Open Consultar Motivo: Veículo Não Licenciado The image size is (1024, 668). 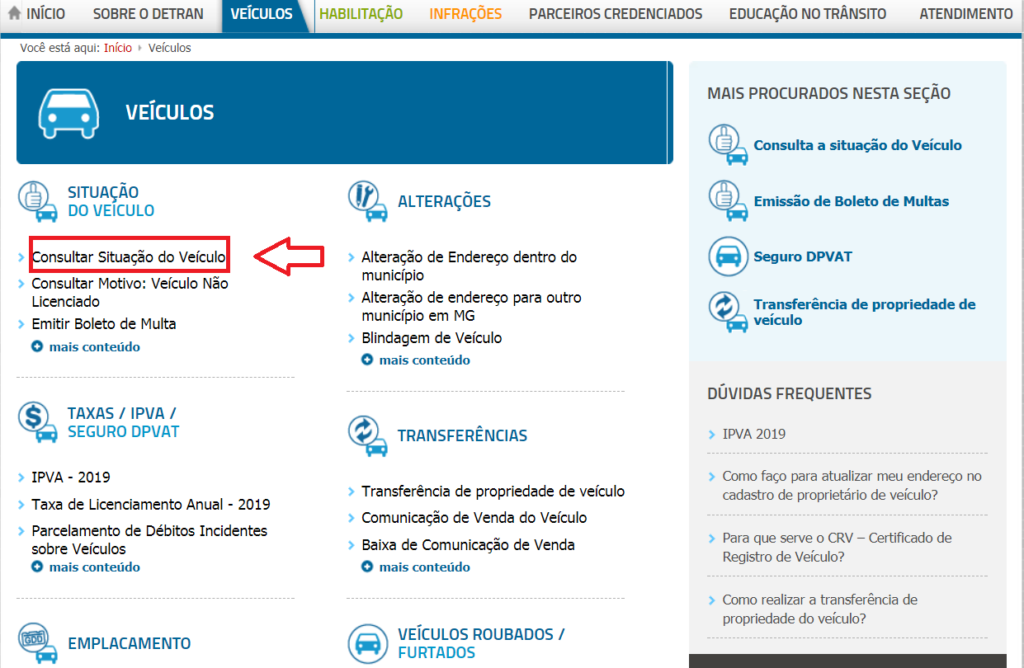coord(130,292)
